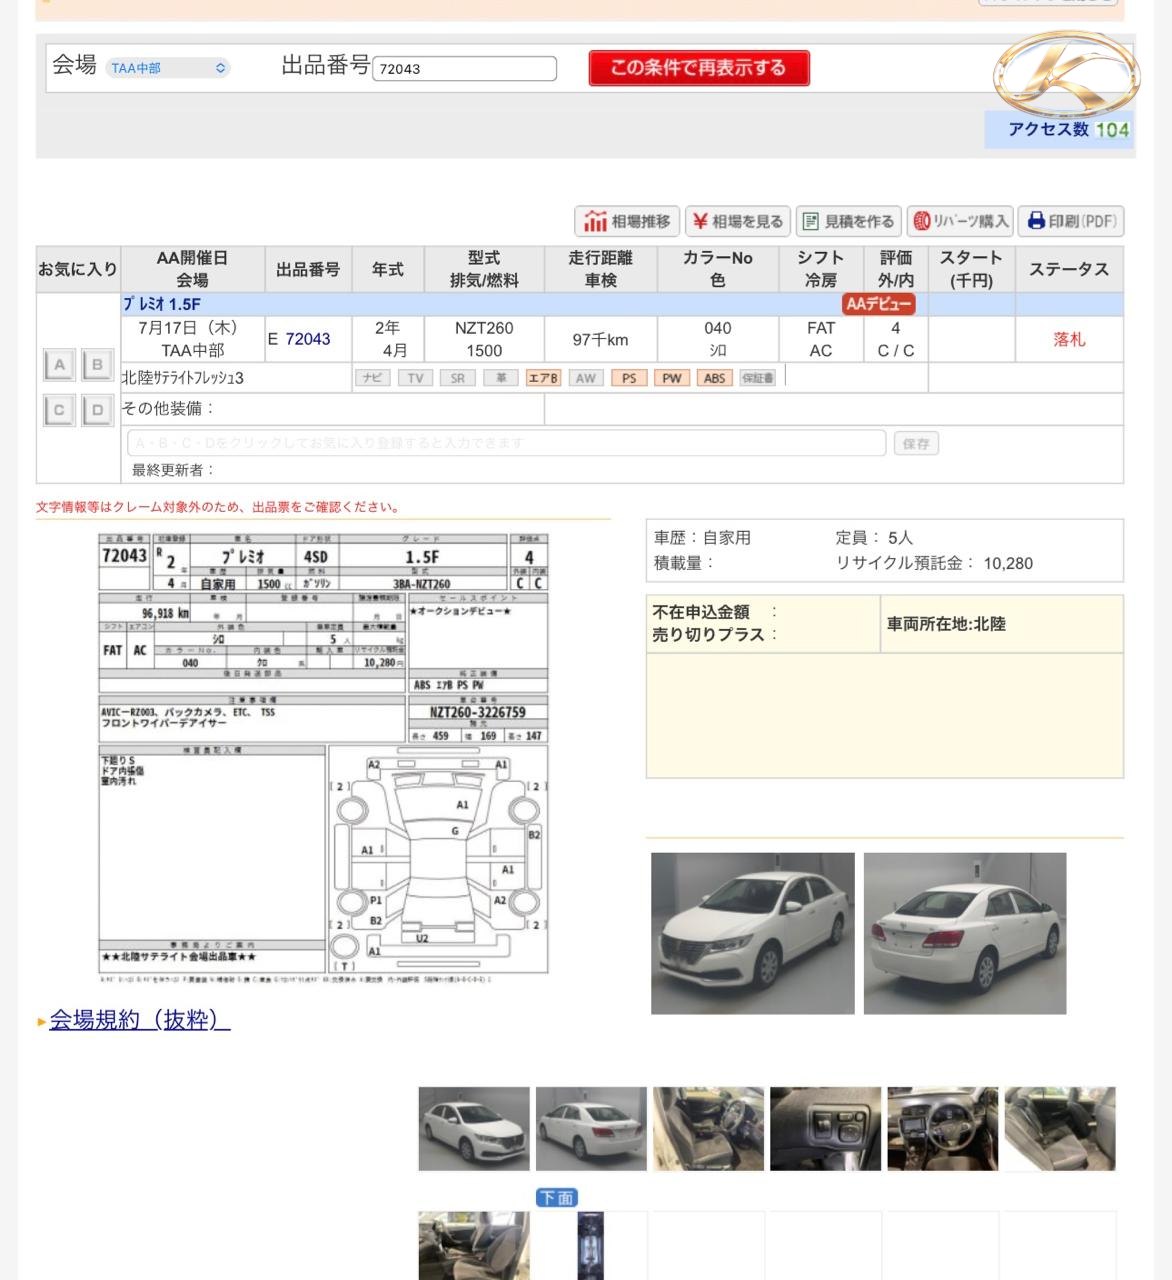Viewport: 1172px width, 1280px height.
Task: Click the 97千km mileage cell
Action: 600,340
